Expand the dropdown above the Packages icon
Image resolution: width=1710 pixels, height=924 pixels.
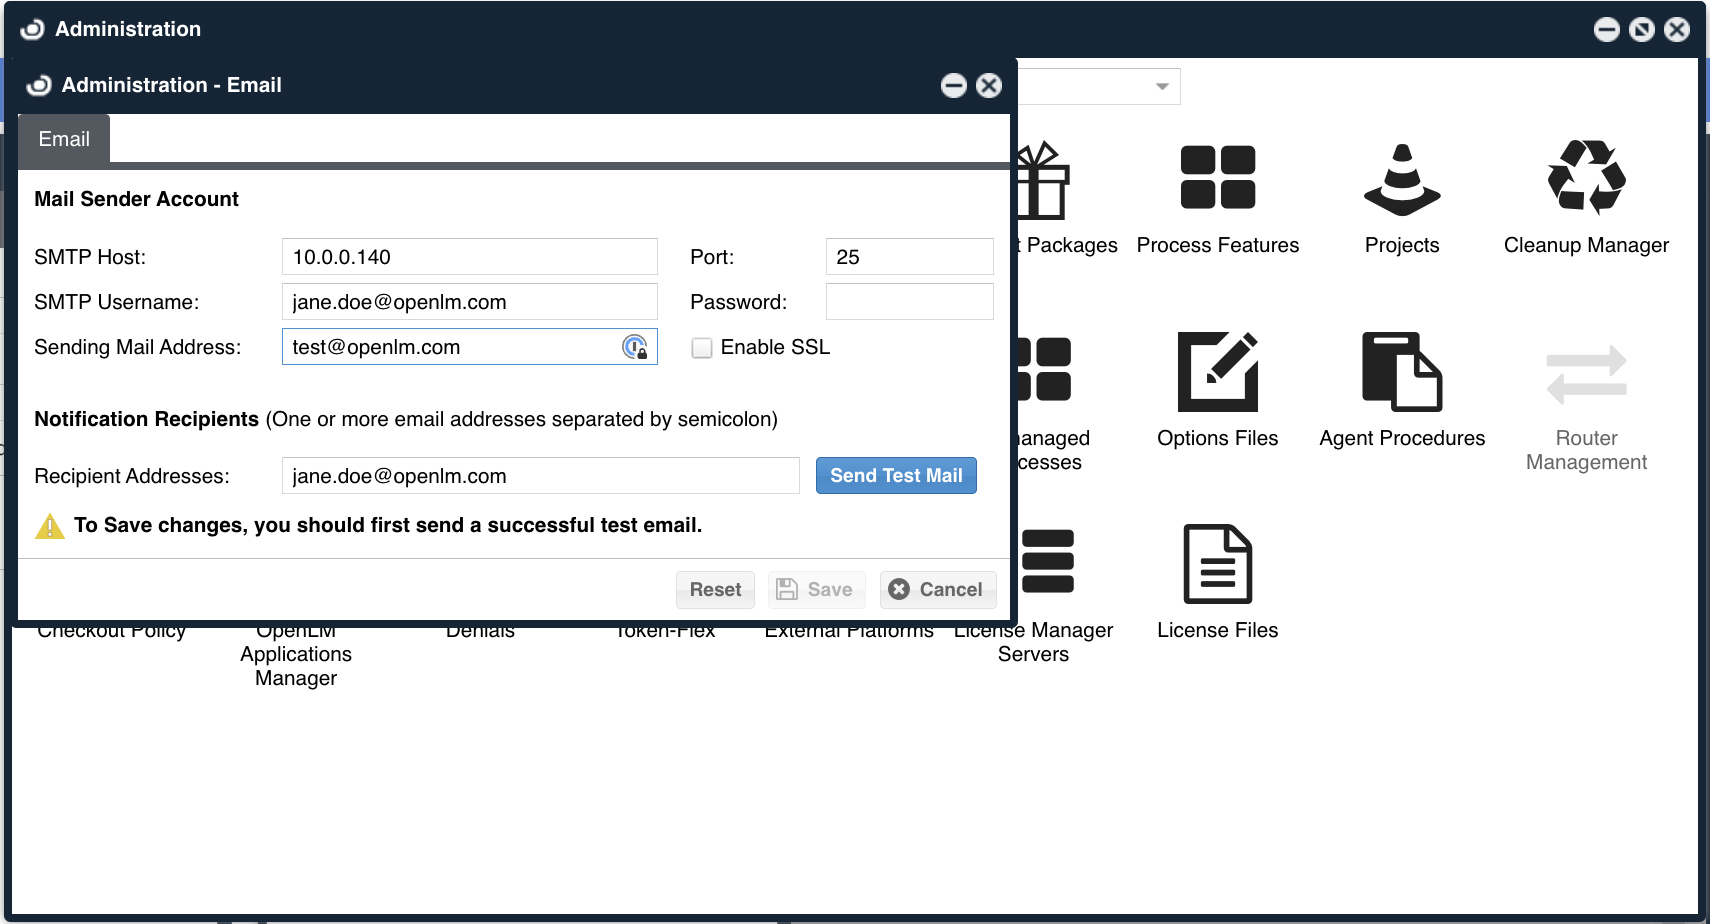(x=1161, y=87)
